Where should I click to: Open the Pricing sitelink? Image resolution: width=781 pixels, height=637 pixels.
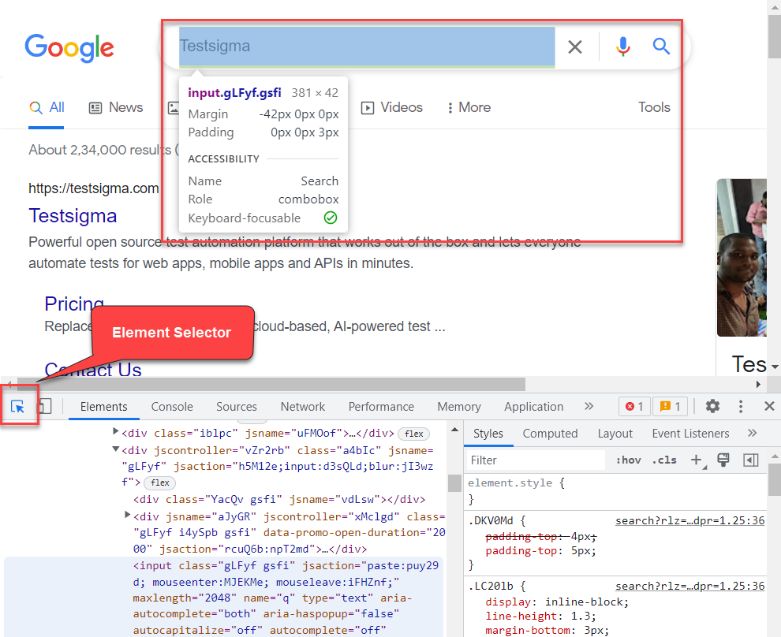tap(74, 304)
